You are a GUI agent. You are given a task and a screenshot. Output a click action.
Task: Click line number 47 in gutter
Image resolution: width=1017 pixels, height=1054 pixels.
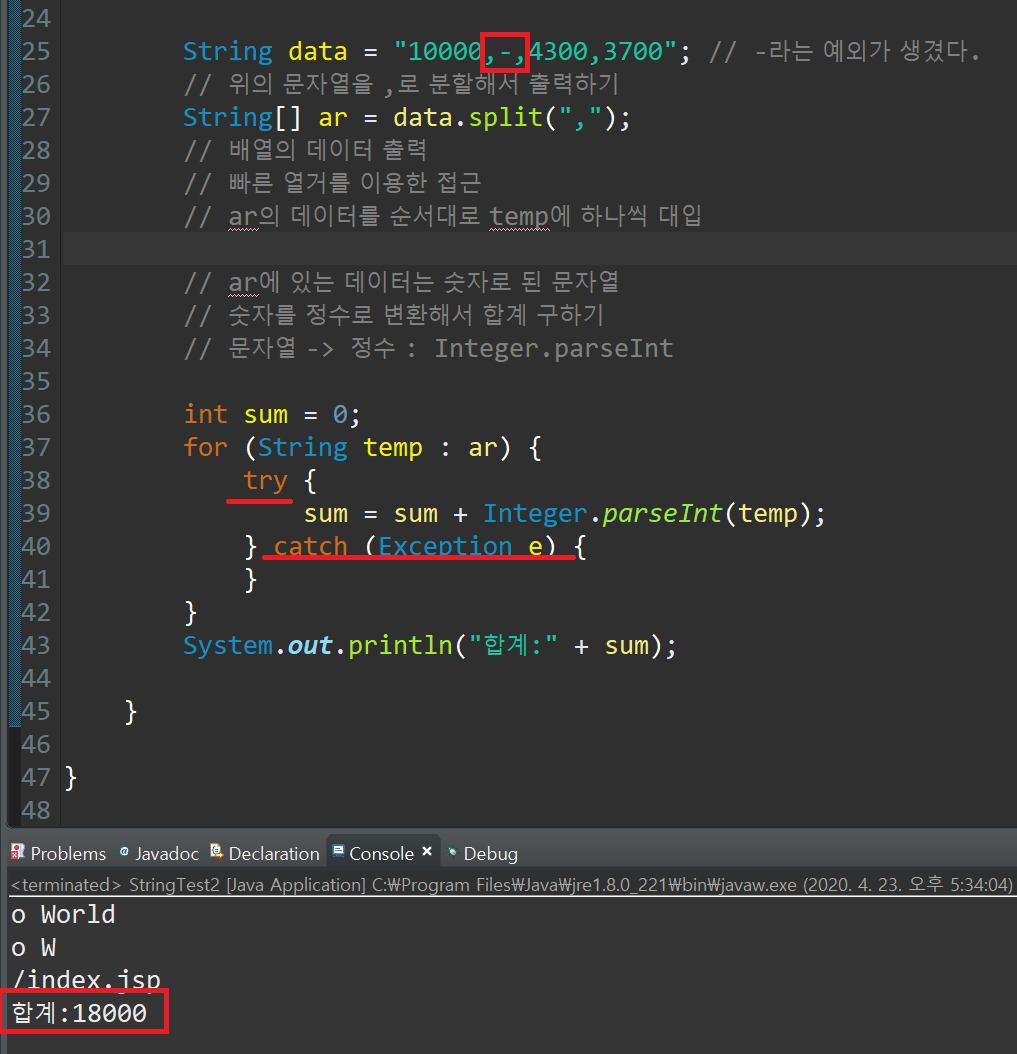coord(36,777)
